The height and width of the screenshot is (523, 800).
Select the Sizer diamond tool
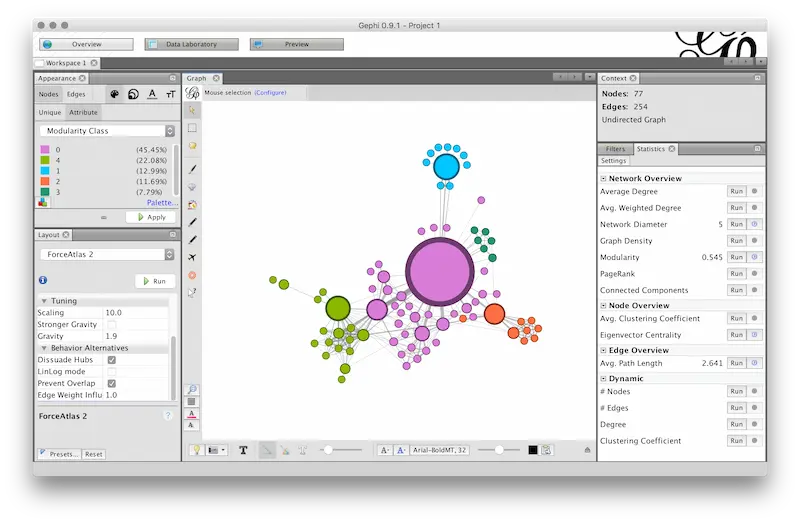[192, 187]
